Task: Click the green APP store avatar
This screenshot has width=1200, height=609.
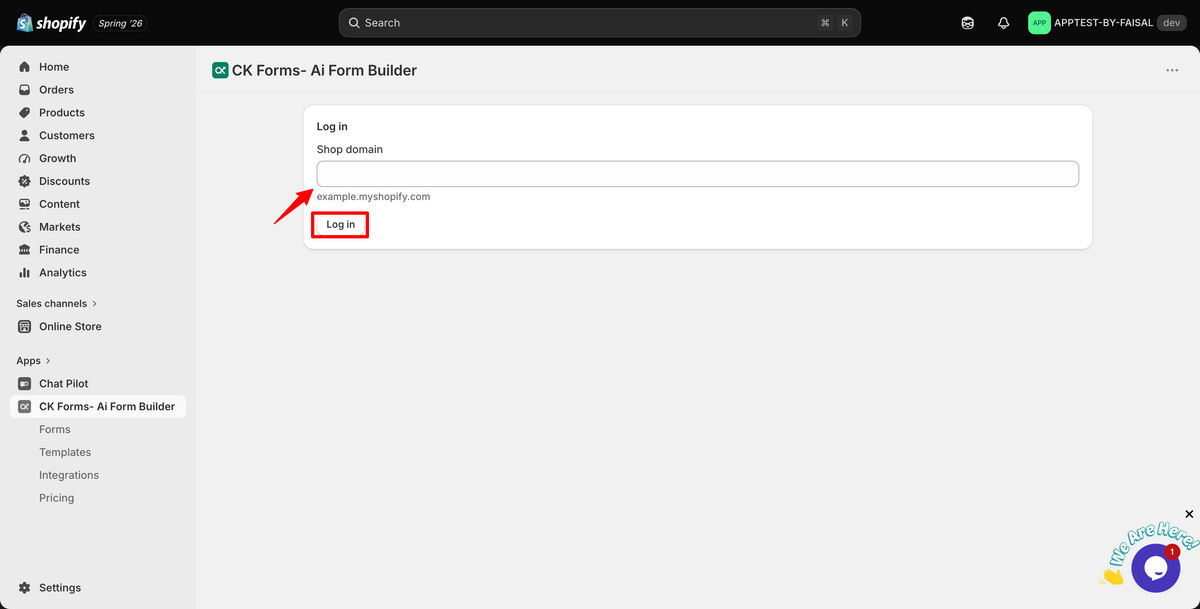Action: (x=1039, y=23)
